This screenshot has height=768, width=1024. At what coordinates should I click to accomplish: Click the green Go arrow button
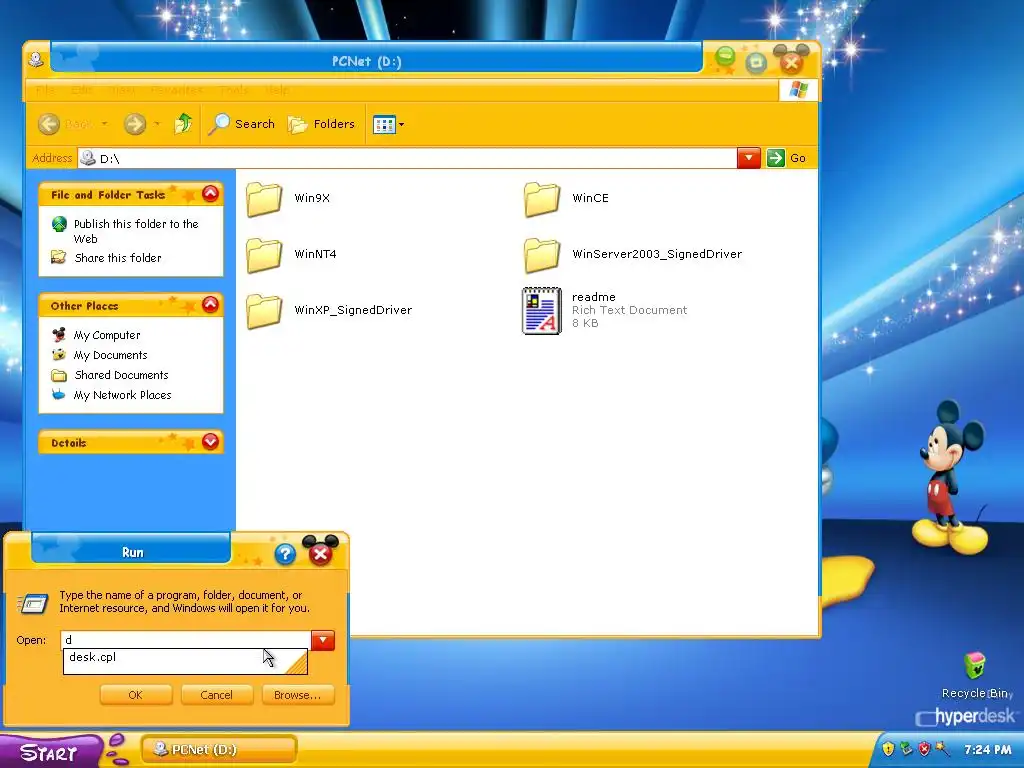tap(775, 158)
